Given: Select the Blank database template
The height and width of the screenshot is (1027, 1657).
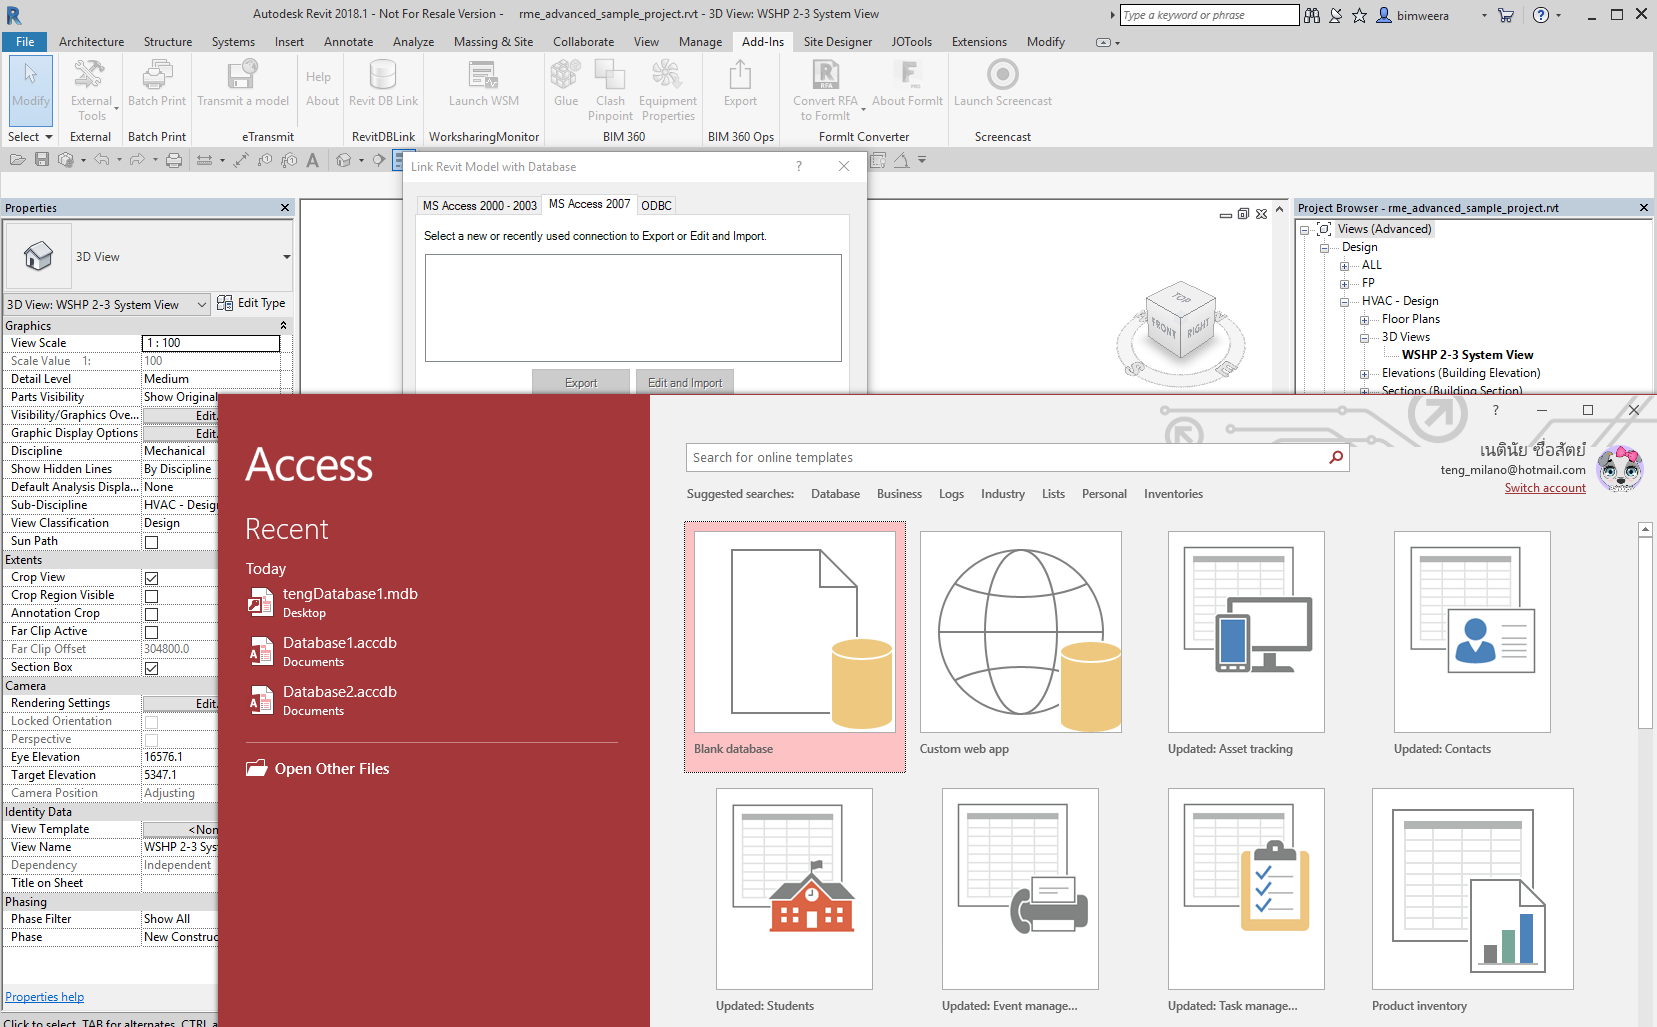Looking at the screenshot, I should [x=795, y=646].
